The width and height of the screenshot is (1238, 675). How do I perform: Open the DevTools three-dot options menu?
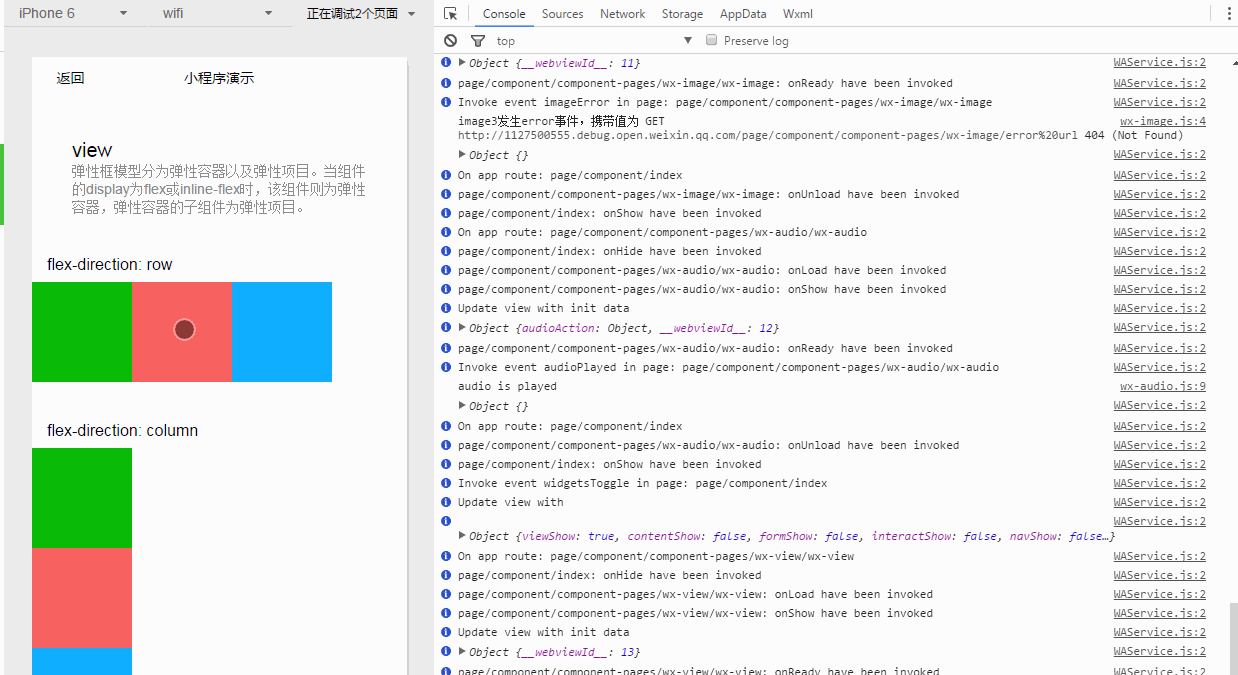click(1228, 14)
